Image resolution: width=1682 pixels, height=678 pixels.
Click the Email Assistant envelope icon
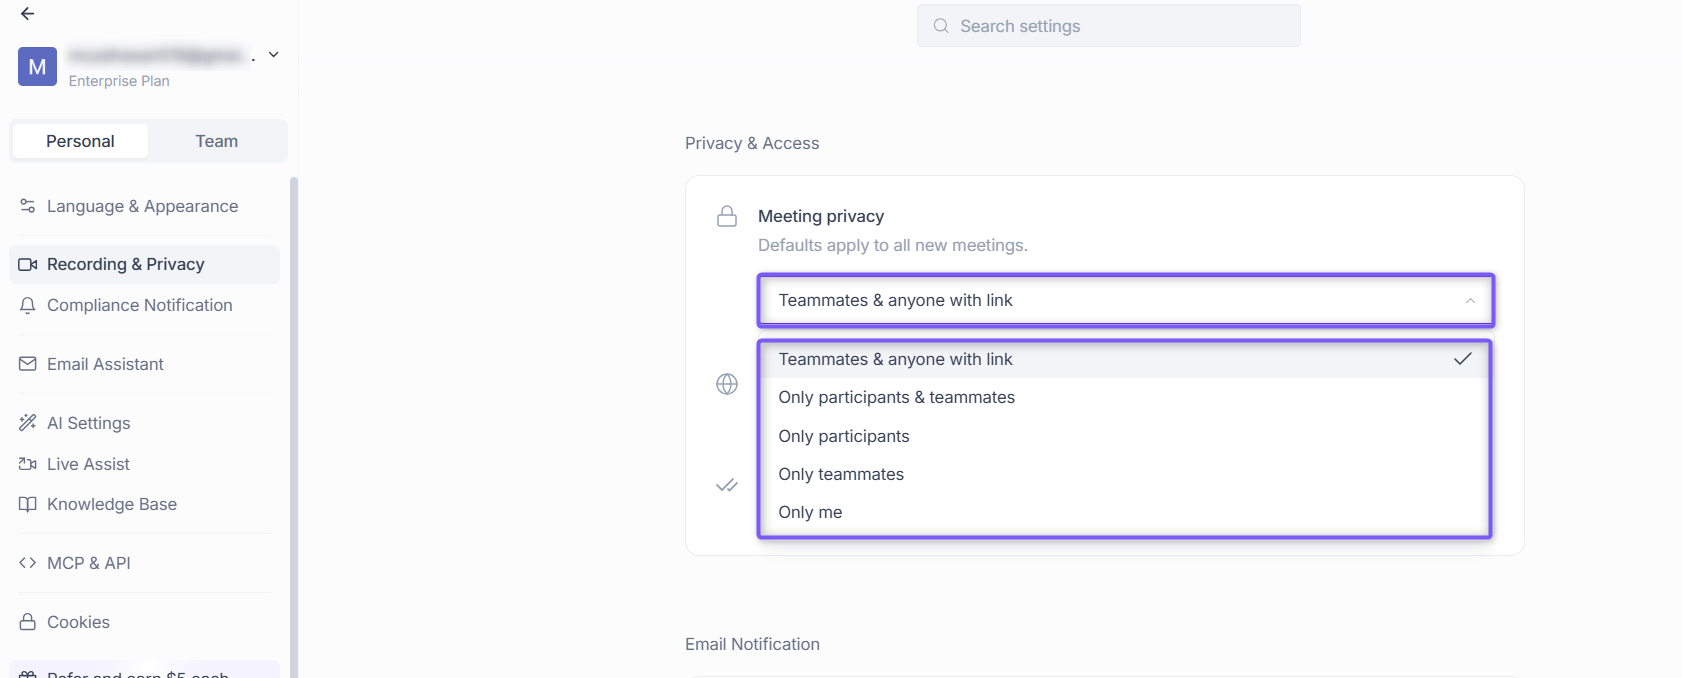28,364
